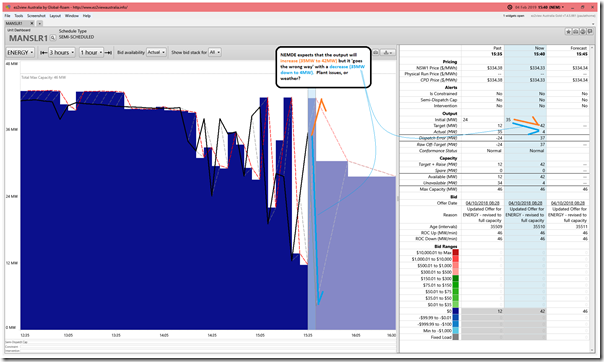The image size is (604, 362).
Task: Open the Screenshot menu
Action: 36,16
